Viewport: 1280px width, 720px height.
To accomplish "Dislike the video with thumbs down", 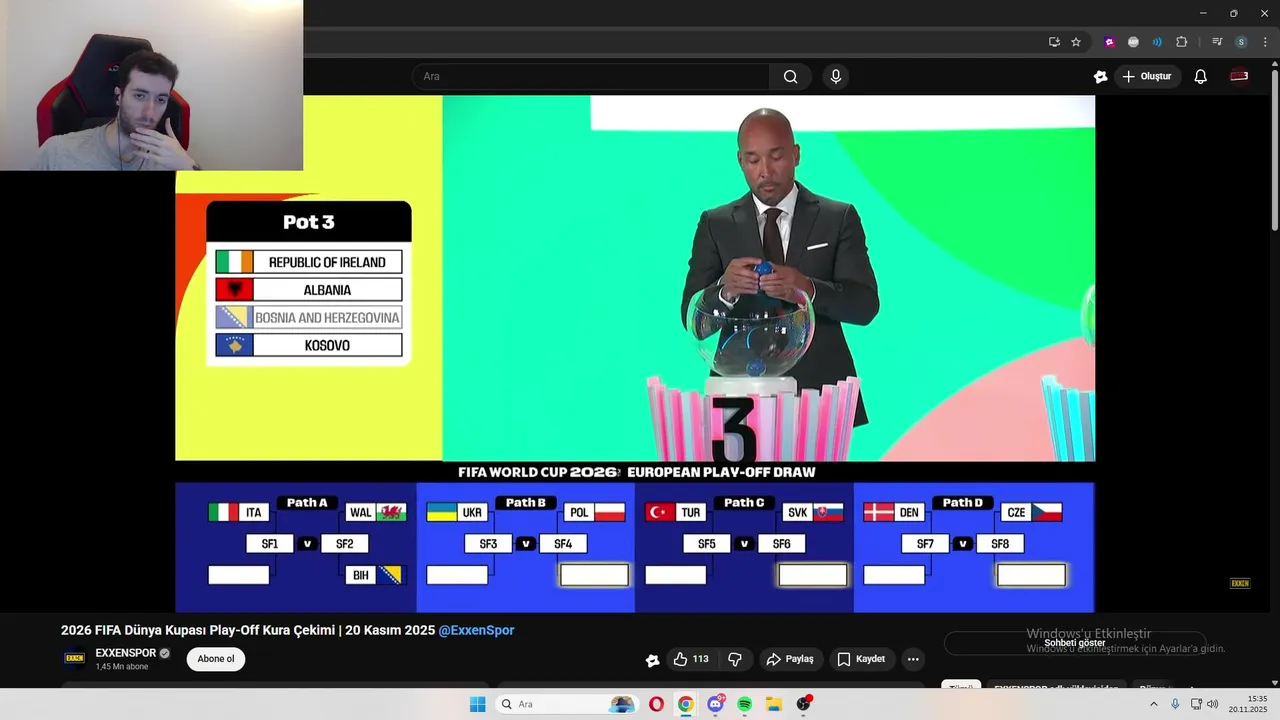I will [x=735, y=659].
